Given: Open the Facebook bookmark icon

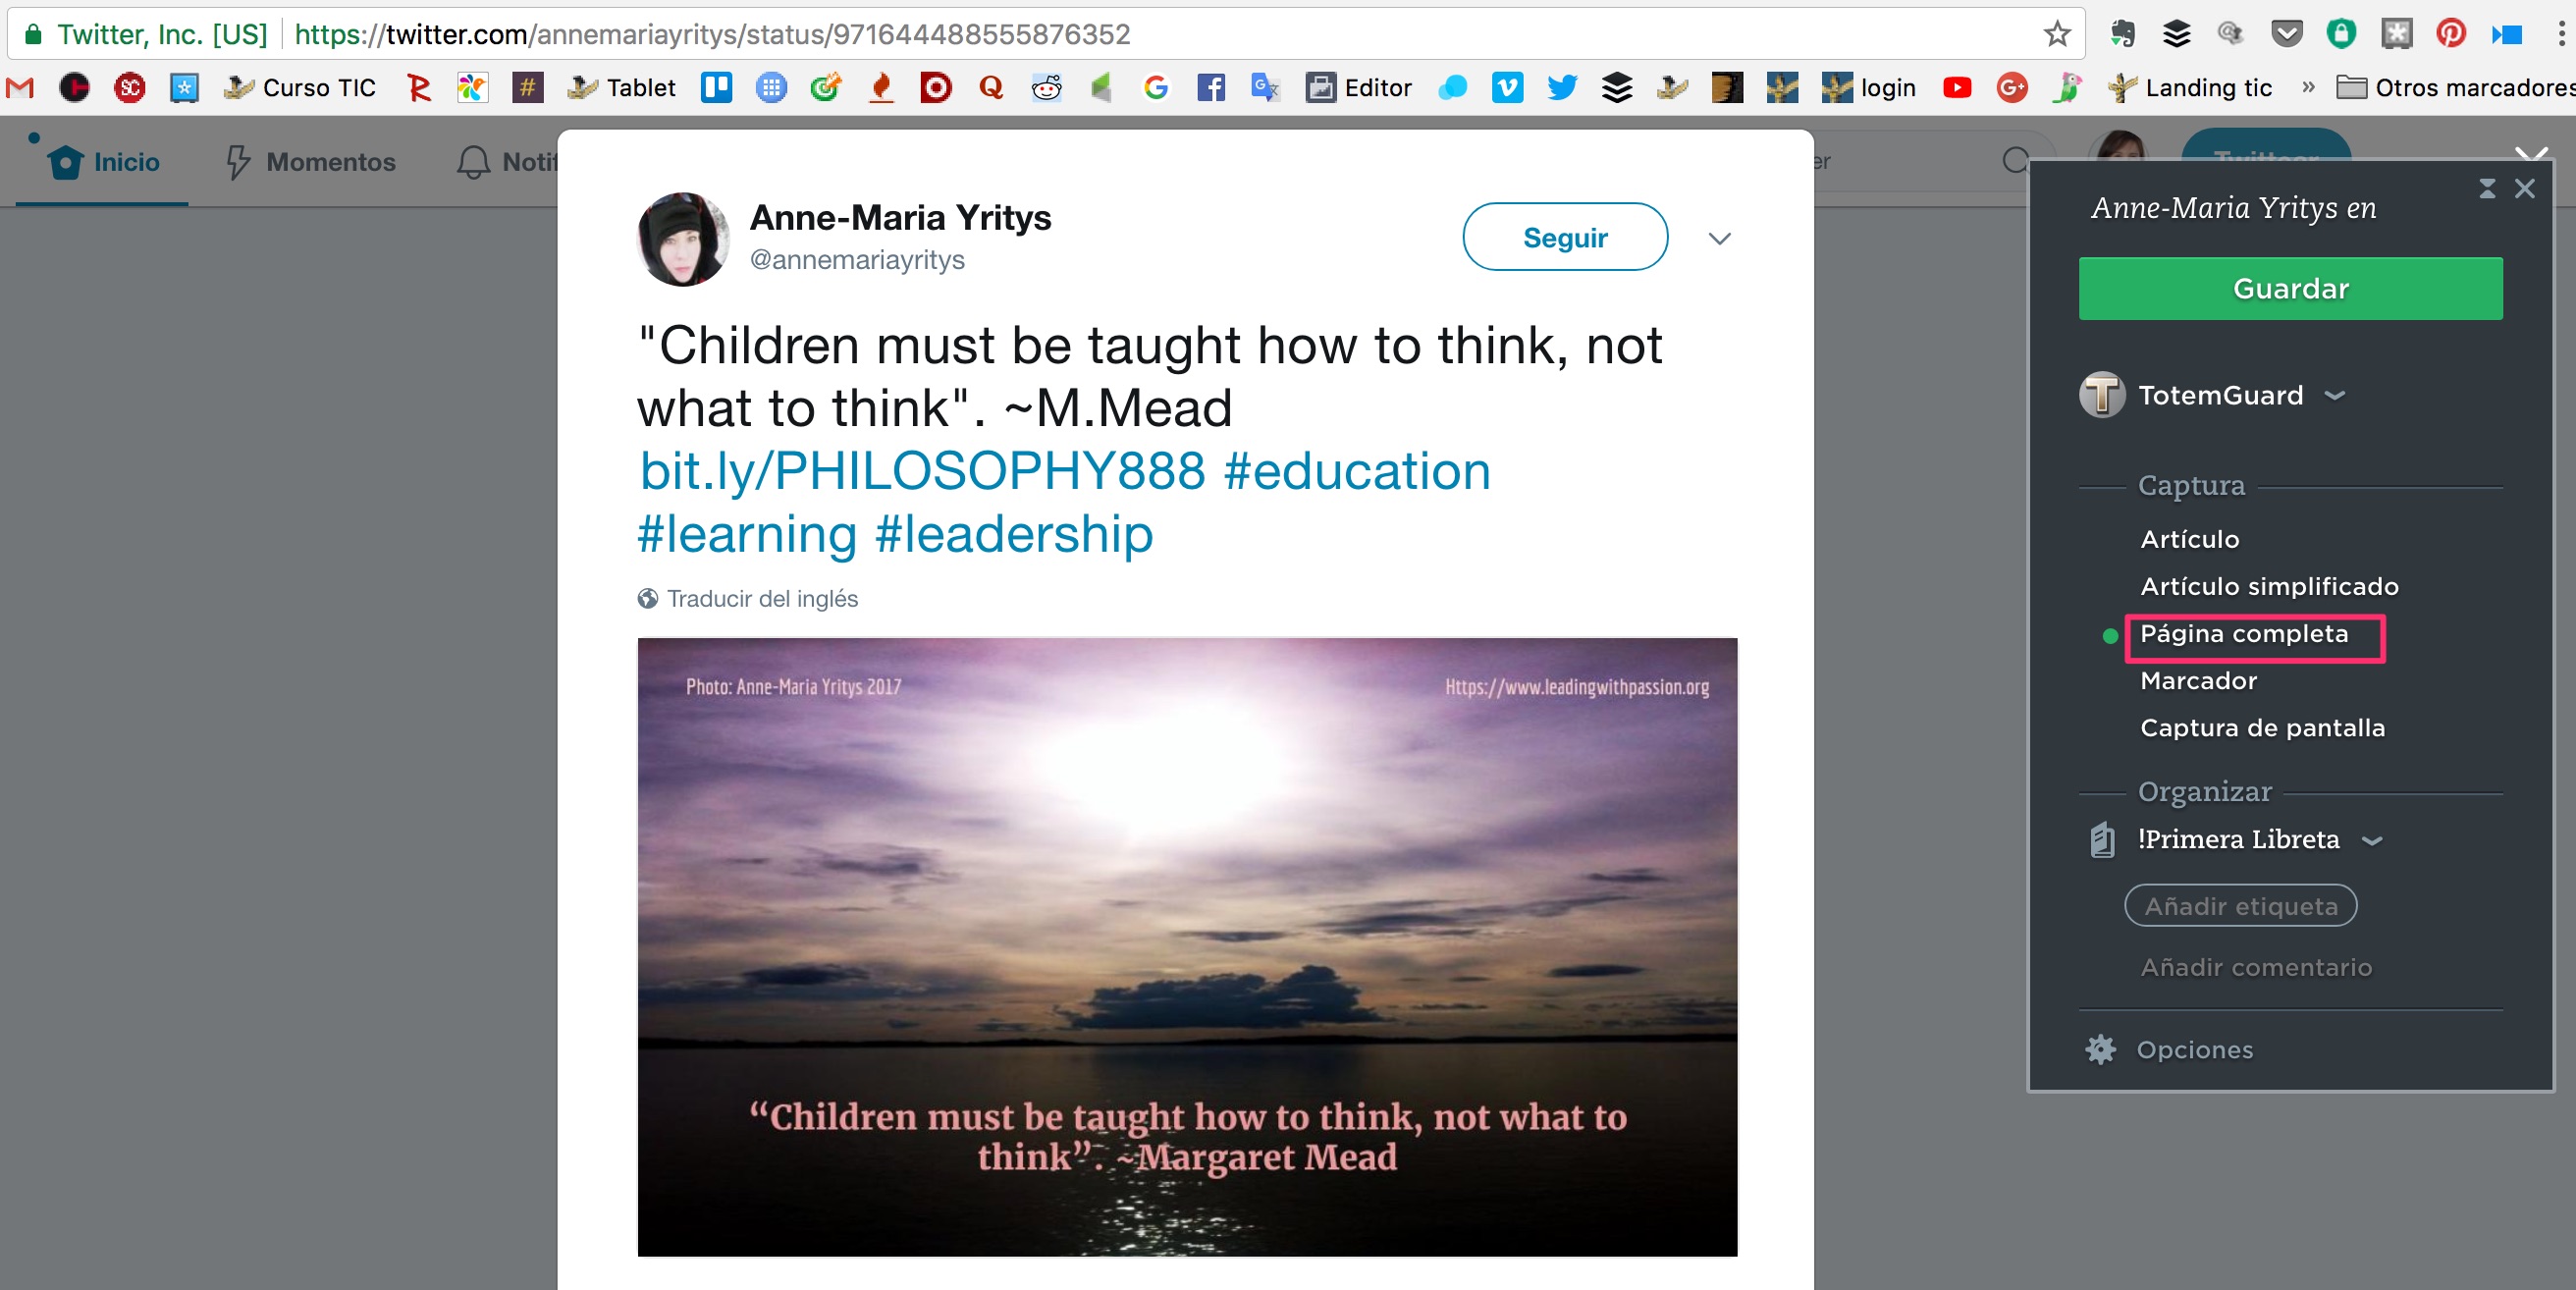Looking at the screenshot, I should pyautogui.click(x=1210, y=88).
